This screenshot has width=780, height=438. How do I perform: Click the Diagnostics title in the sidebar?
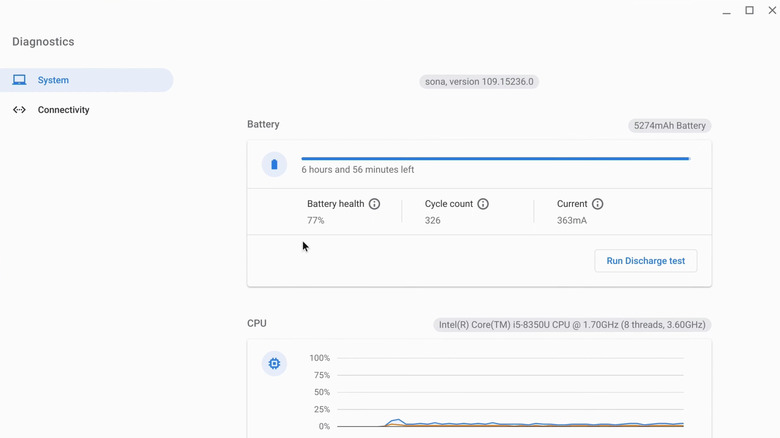pyautogui.click(x=43, y=42)
